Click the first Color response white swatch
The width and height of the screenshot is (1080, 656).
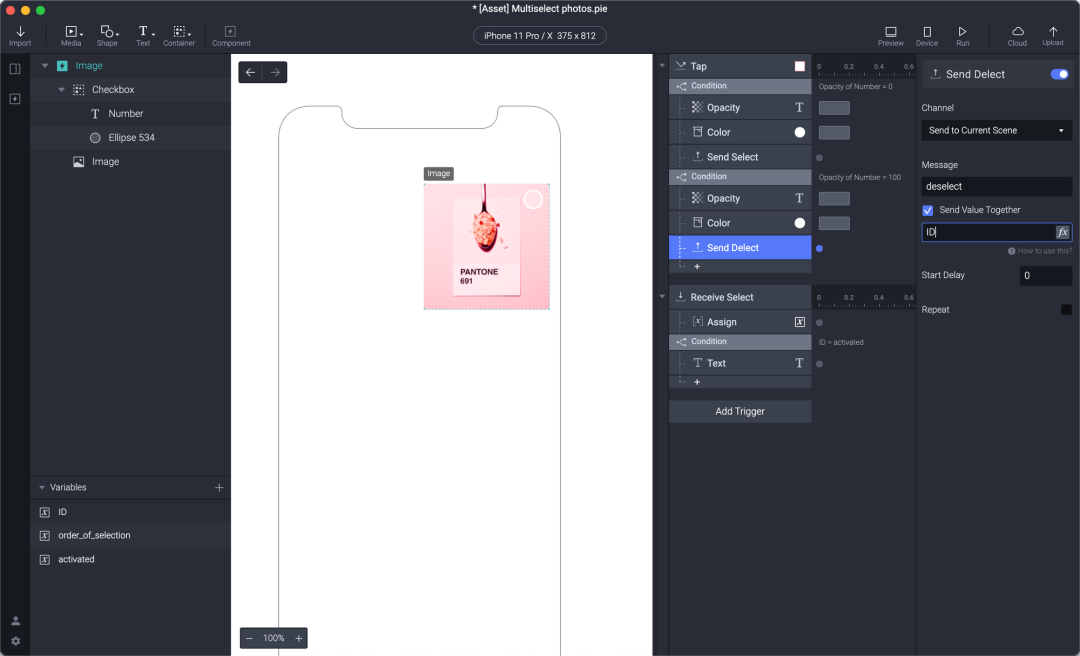pos(800,132)
